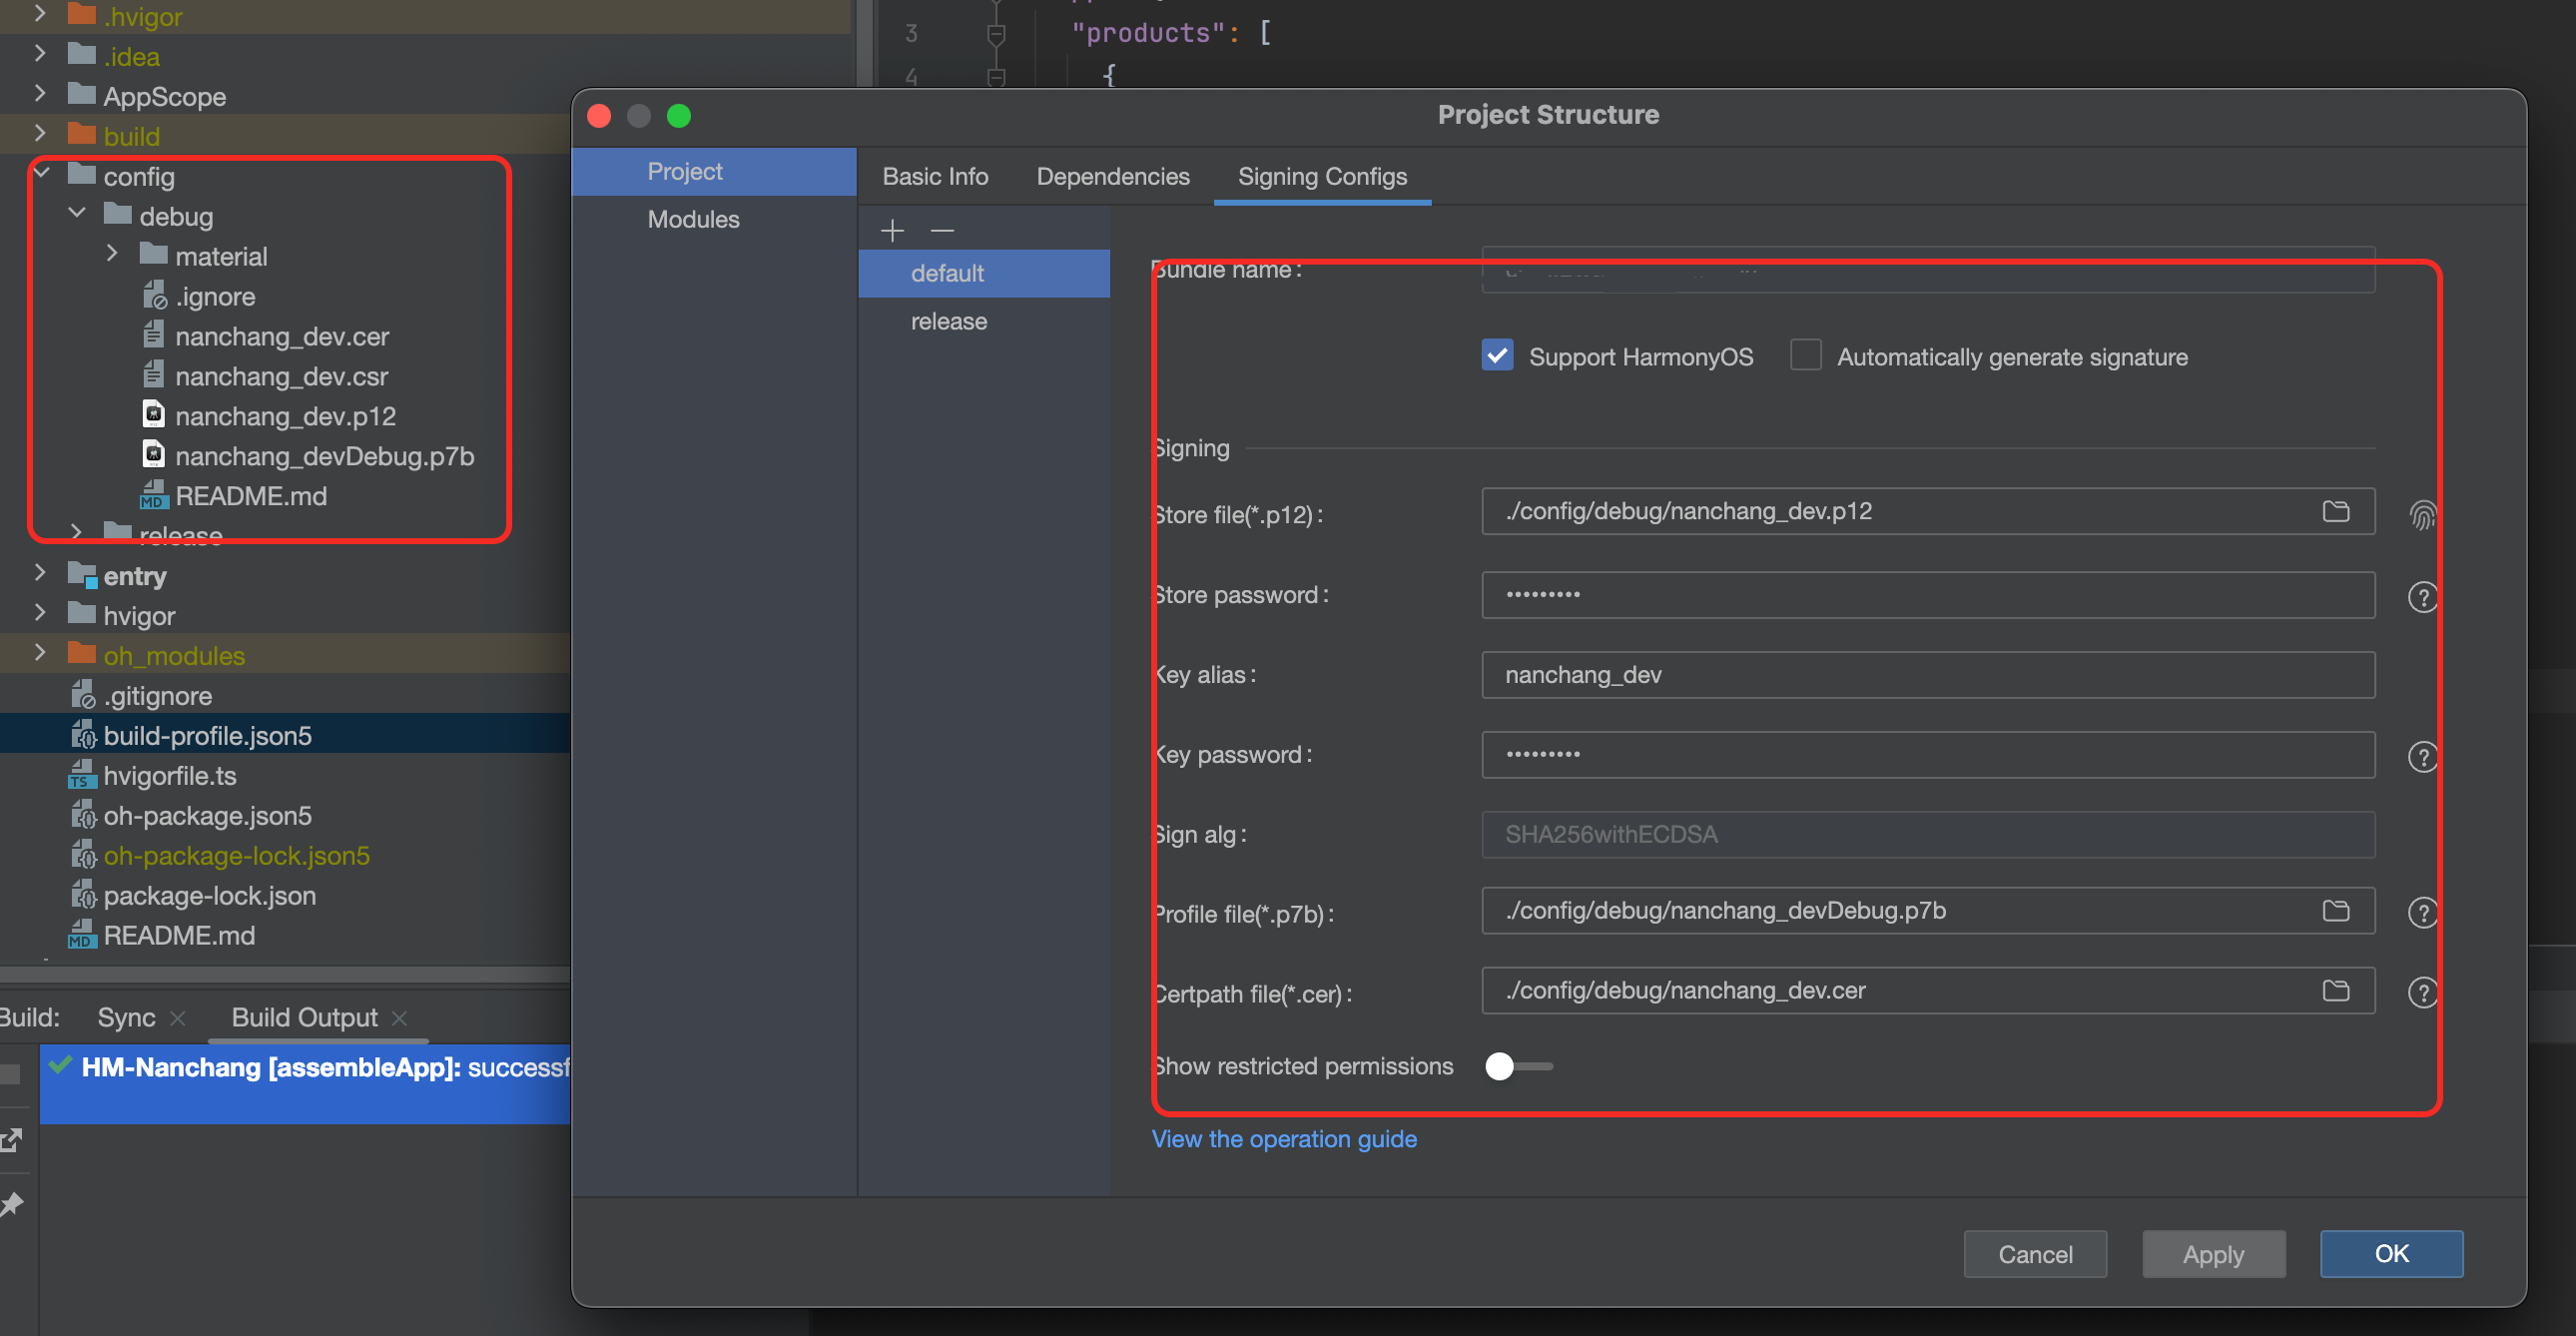
Task: Select package-lock.json in project tree
Action: [x=210, y=895]
